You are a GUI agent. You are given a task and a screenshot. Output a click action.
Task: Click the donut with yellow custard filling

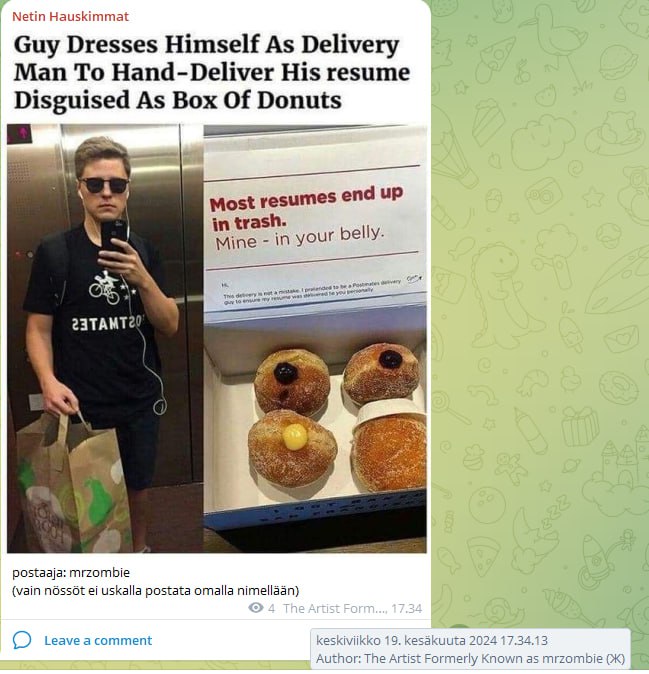pyautogui.click(x=292, y=448)
